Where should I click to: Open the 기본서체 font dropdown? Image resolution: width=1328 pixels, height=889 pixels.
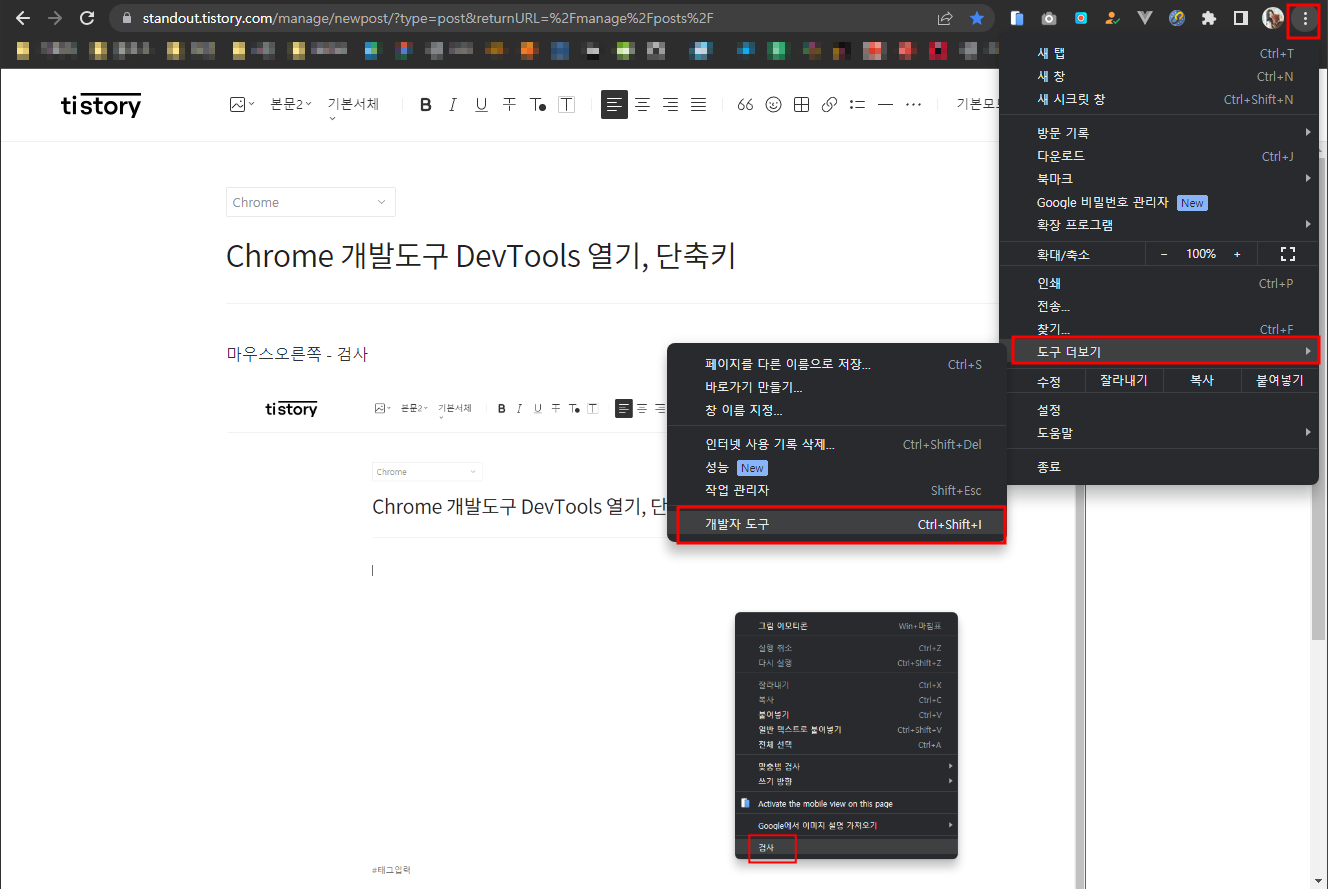pos(353,107)
